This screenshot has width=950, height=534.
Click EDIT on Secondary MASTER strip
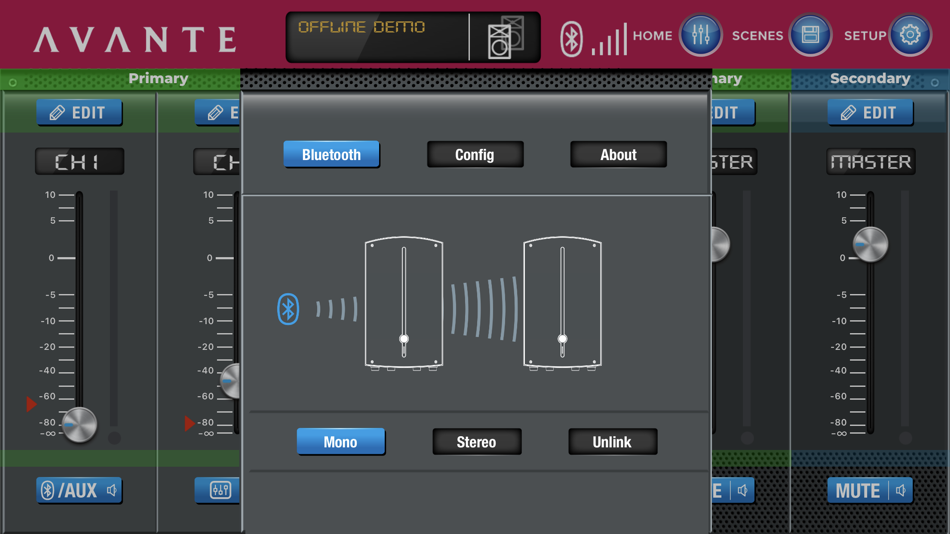[x=870, y=113]
